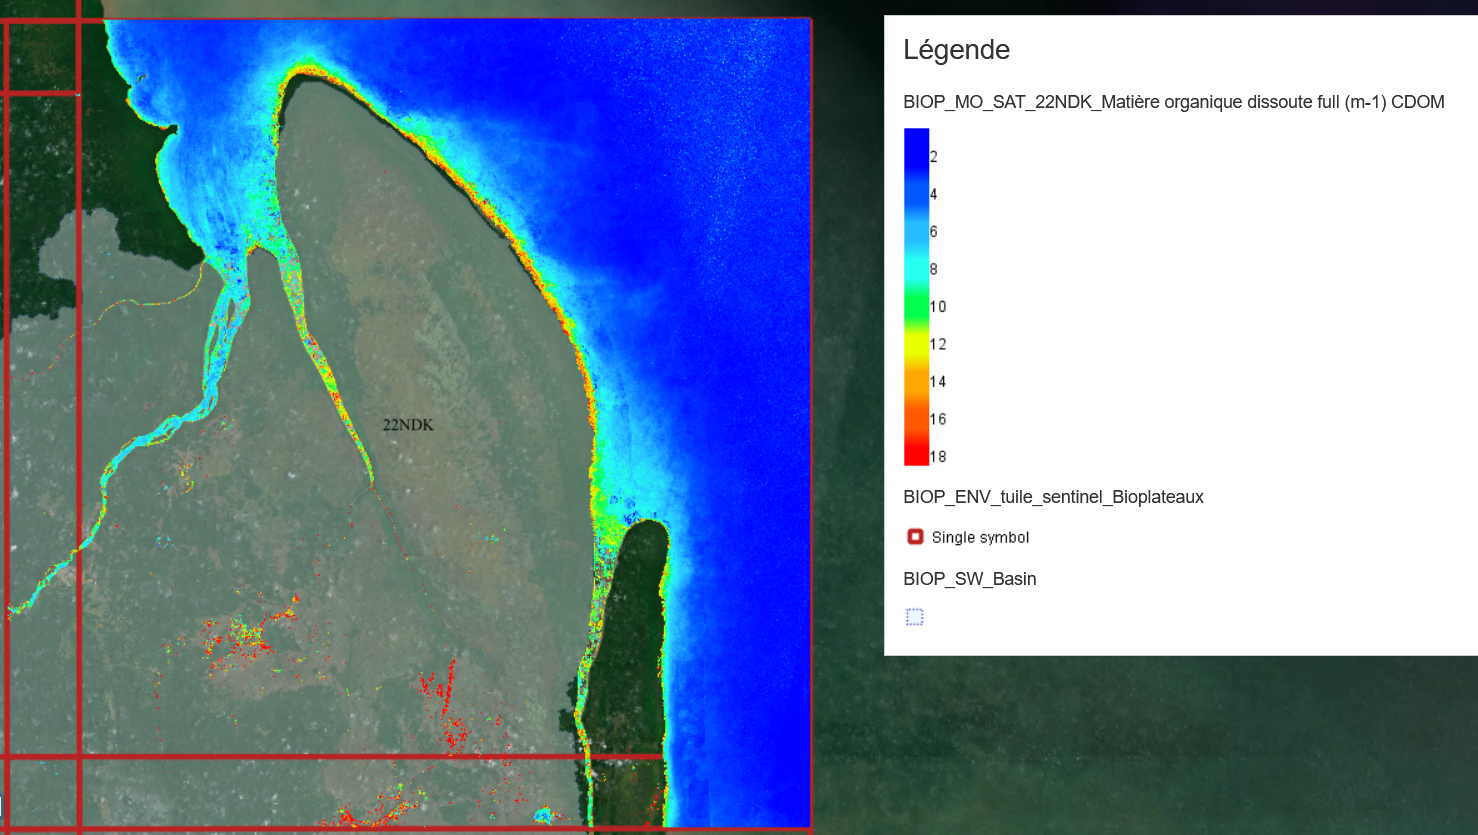The image size is (1478, 835).
Task: Click the BIOP_SW_Basin dotted square symbol
Action: pos(915,617)
